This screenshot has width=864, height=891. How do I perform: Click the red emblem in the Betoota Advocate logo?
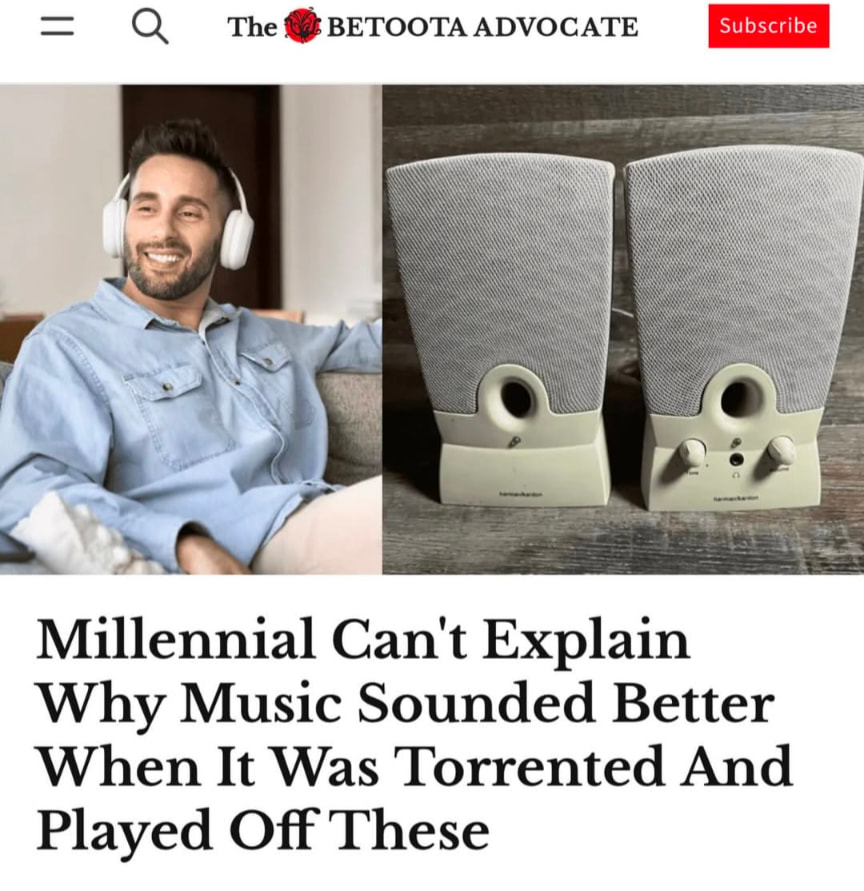click(x=301, y=26)
